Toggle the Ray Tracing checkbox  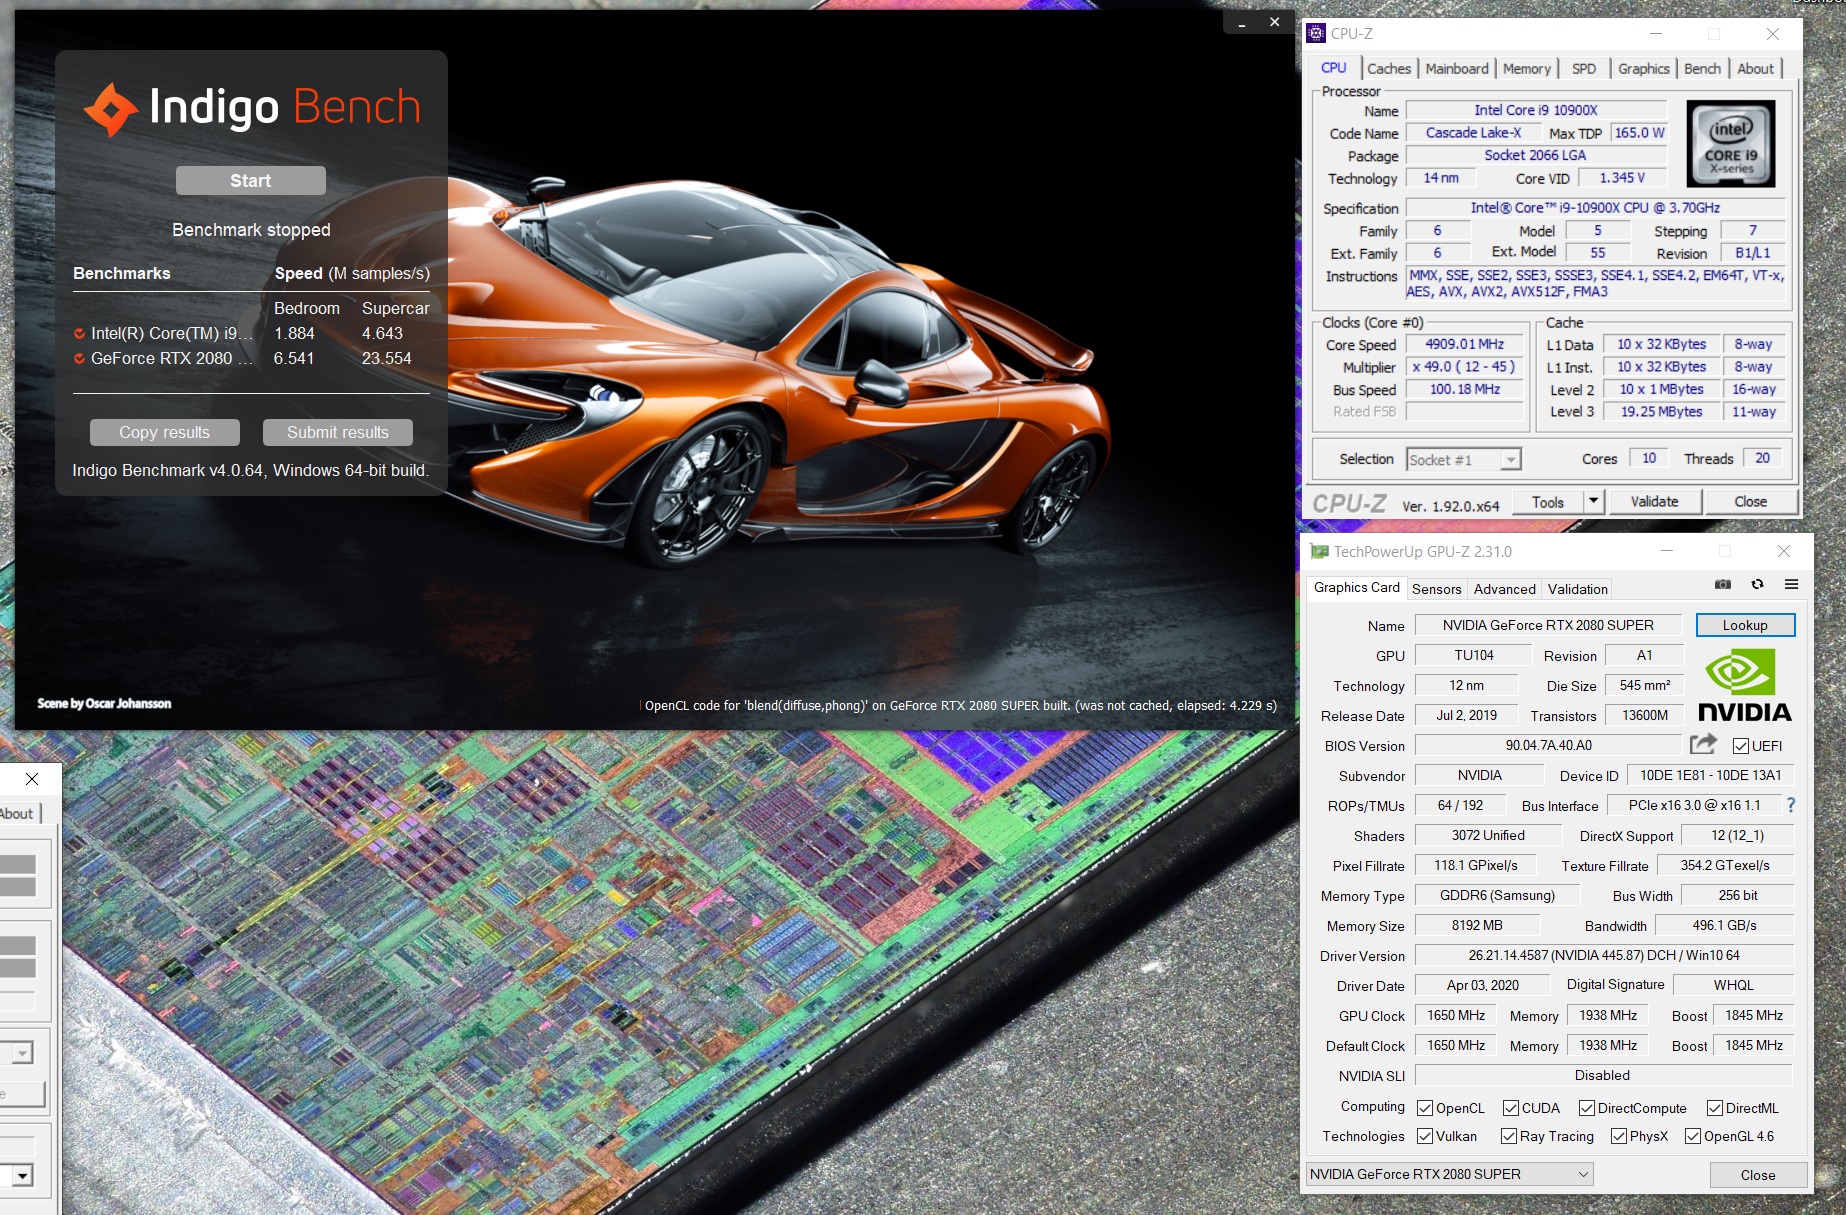(x=1509, y=1136)
